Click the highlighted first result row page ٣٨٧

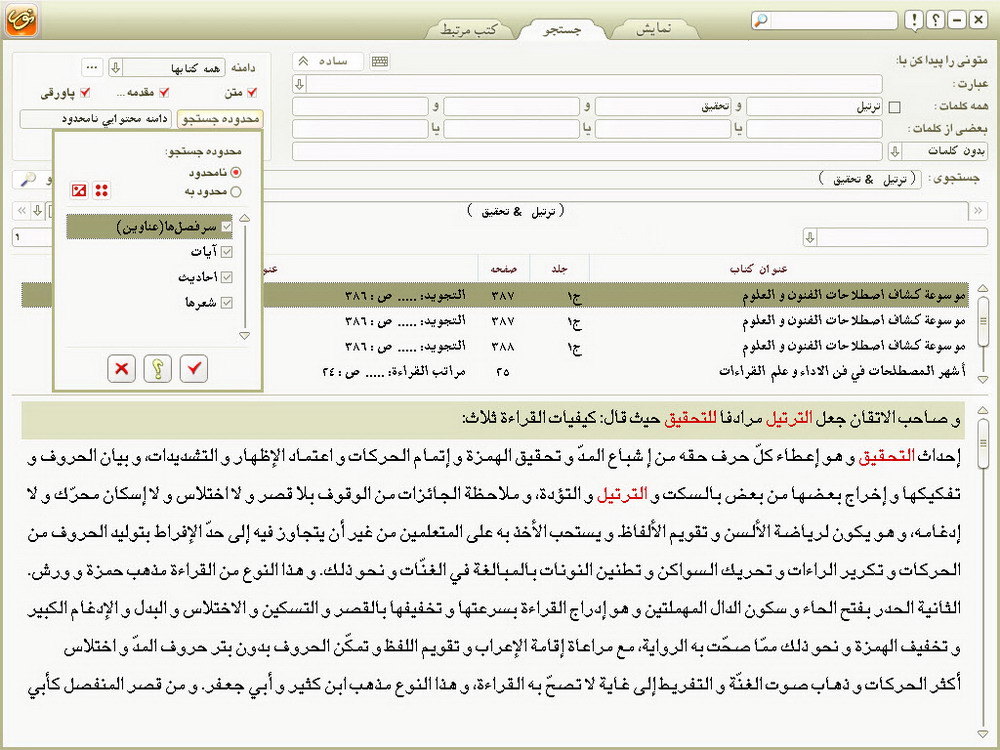[x=495, y=295]
